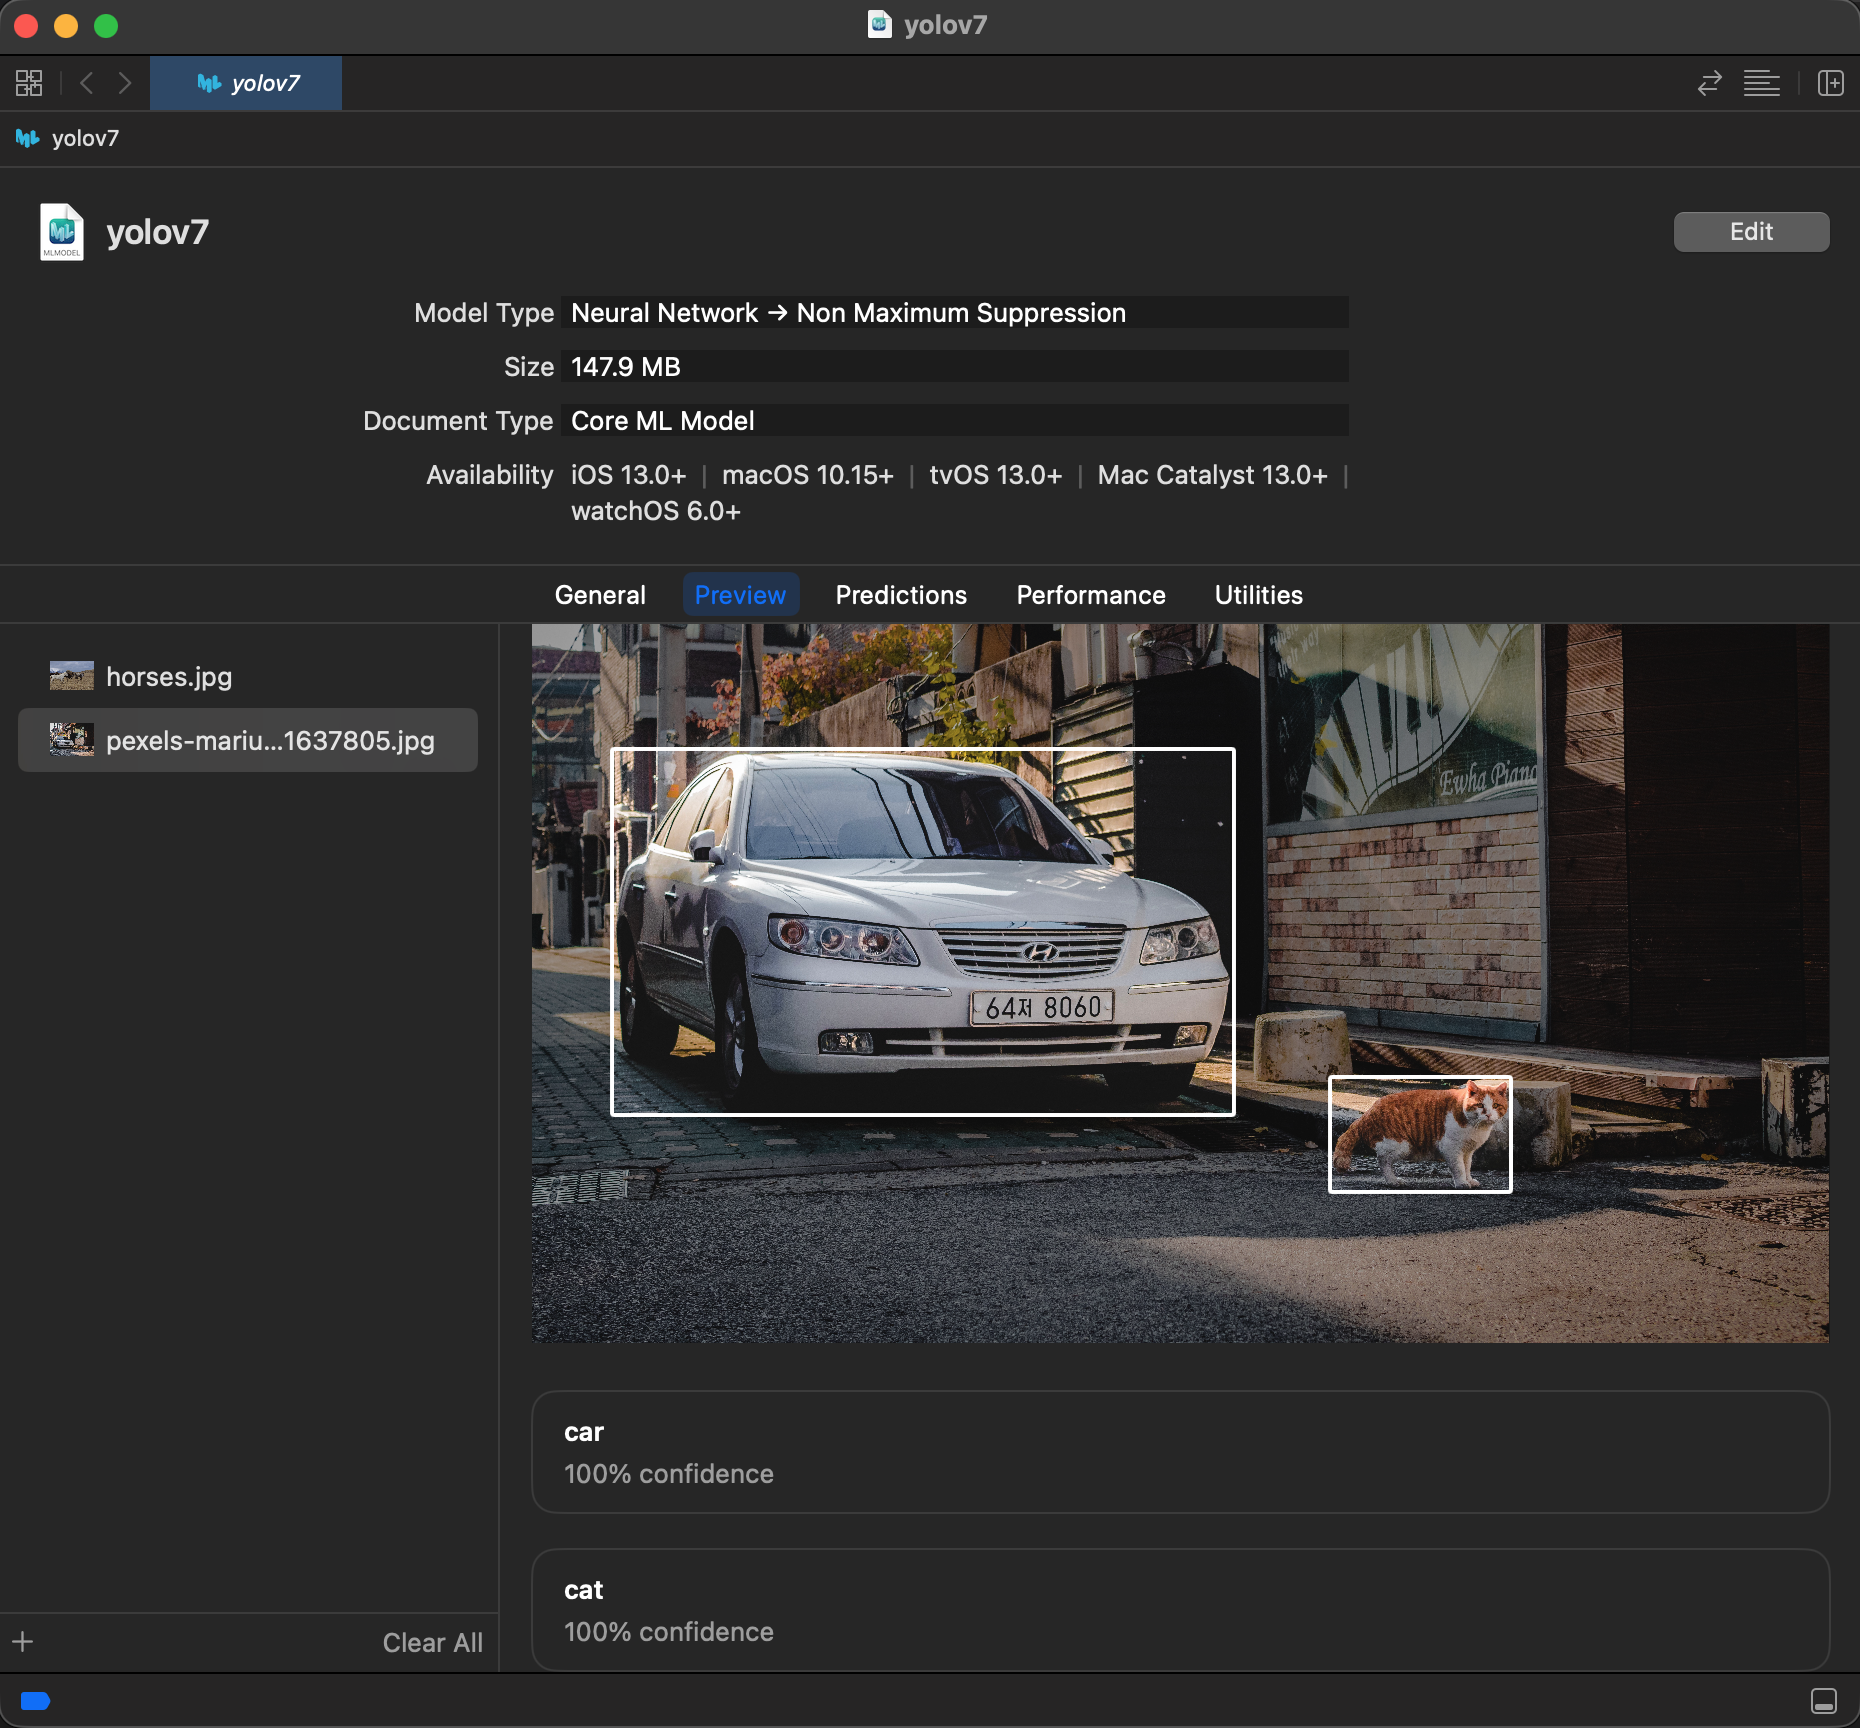Go back with the left chevron
The image size is (1860, 1728).
pyautogui.click(x=87, y=83)
